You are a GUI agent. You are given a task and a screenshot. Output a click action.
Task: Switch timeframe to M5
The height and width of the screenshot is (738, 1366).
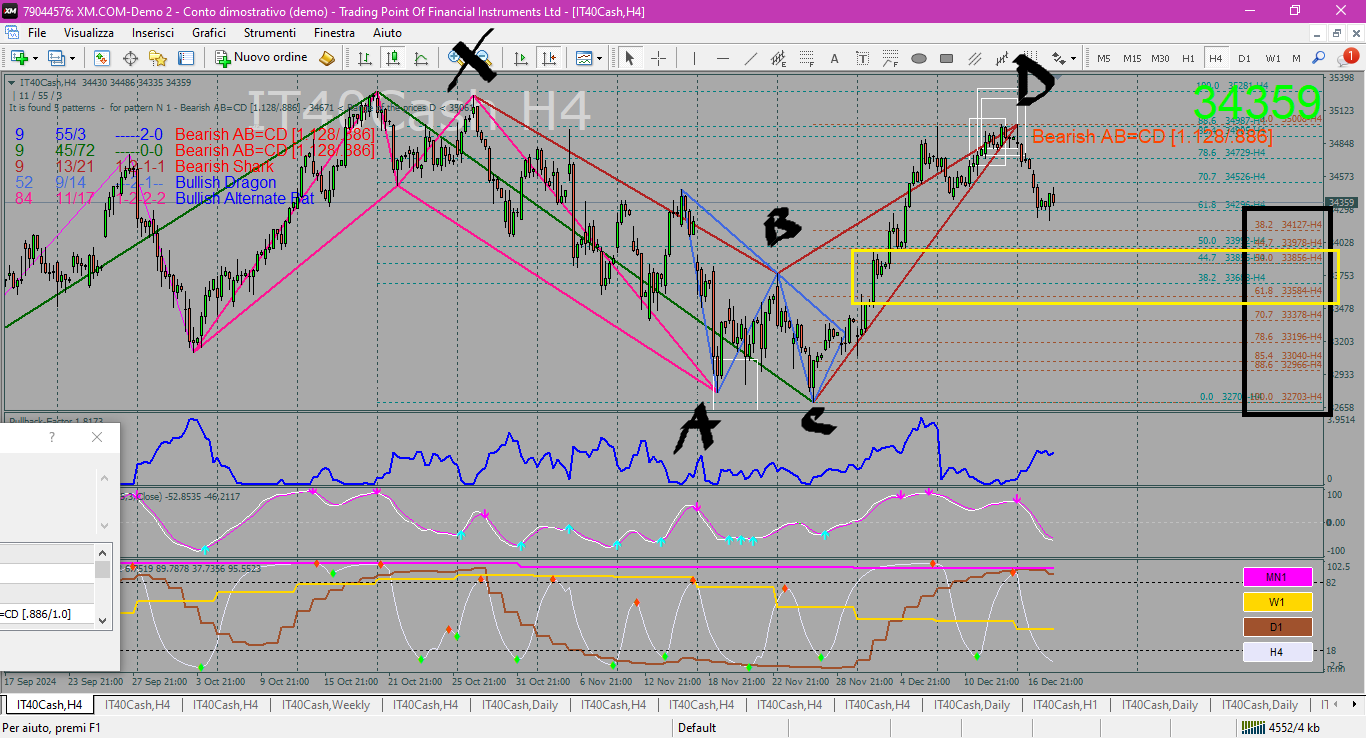click(x=1104, y=58)
